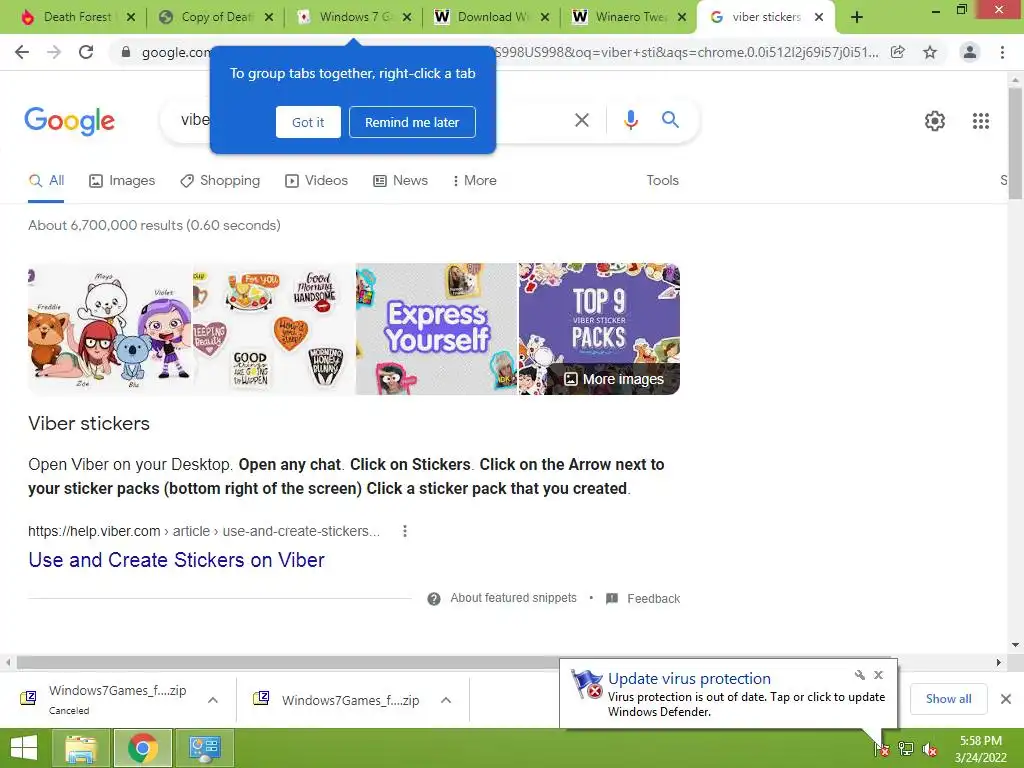This screenshot has height=768, width=1024.
Task: Bookmark this page with the star icon
Action: 930,52
